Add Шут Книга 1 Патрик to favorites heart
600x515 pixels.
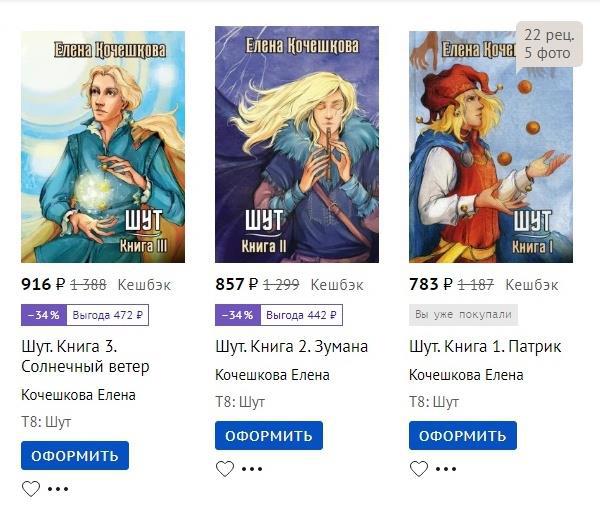(419, 469)
